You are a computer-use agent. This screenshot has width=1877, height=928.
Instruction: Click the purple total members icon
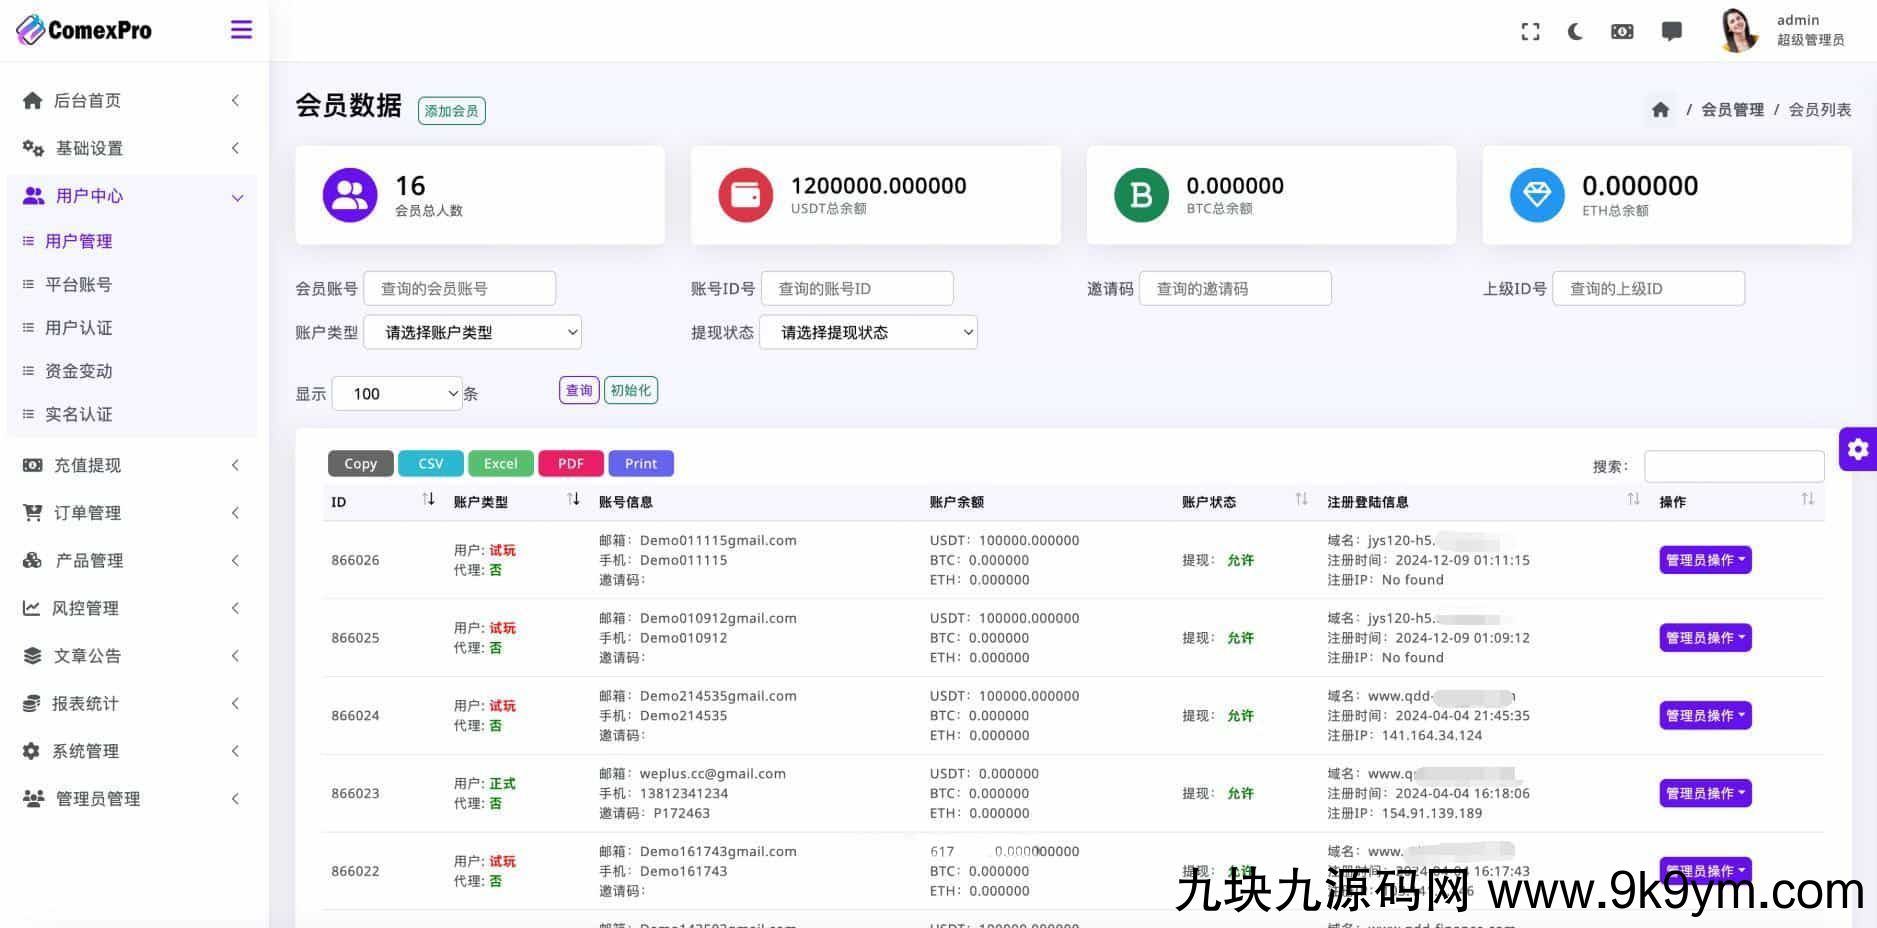pyautogui.click(x=350, y=195)
